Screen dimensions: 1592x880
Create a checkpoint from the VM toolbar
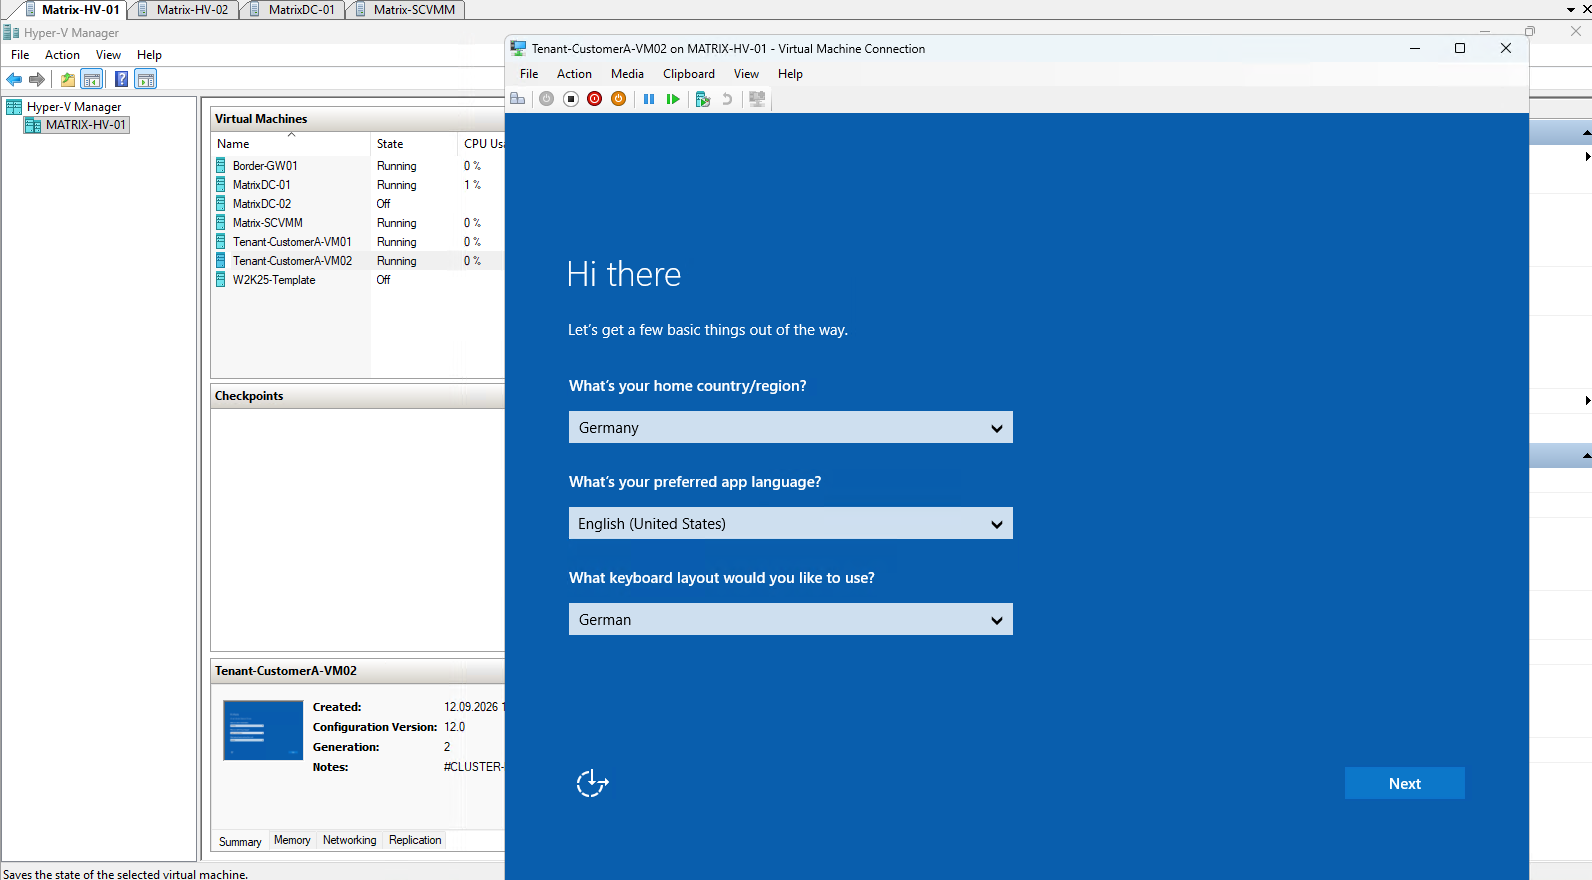[x=703, y=99]
